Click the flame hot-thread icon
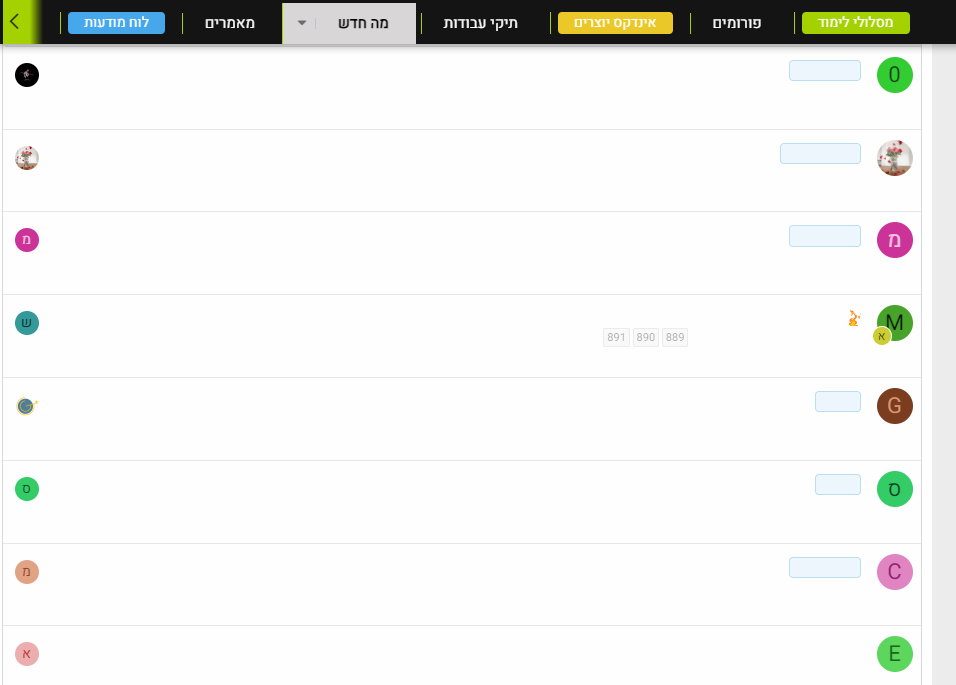956x685 pixels. tap(854, 318)
